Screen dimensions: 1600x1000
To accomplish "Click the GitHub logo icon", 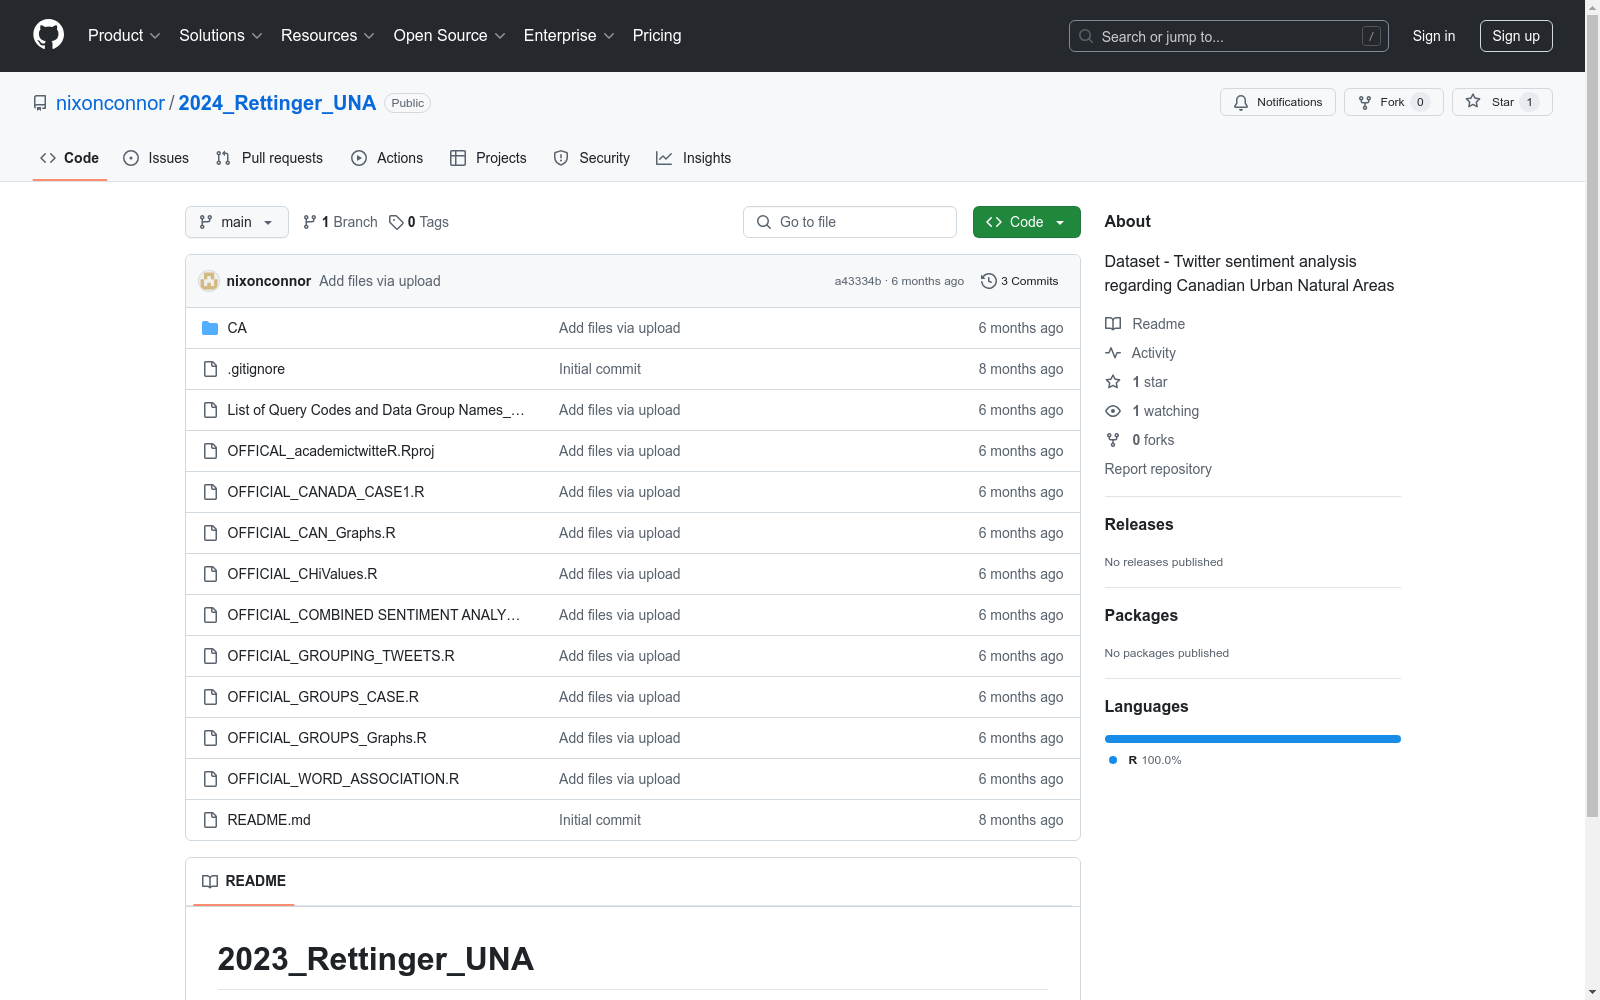I will [x=48, y=35].
